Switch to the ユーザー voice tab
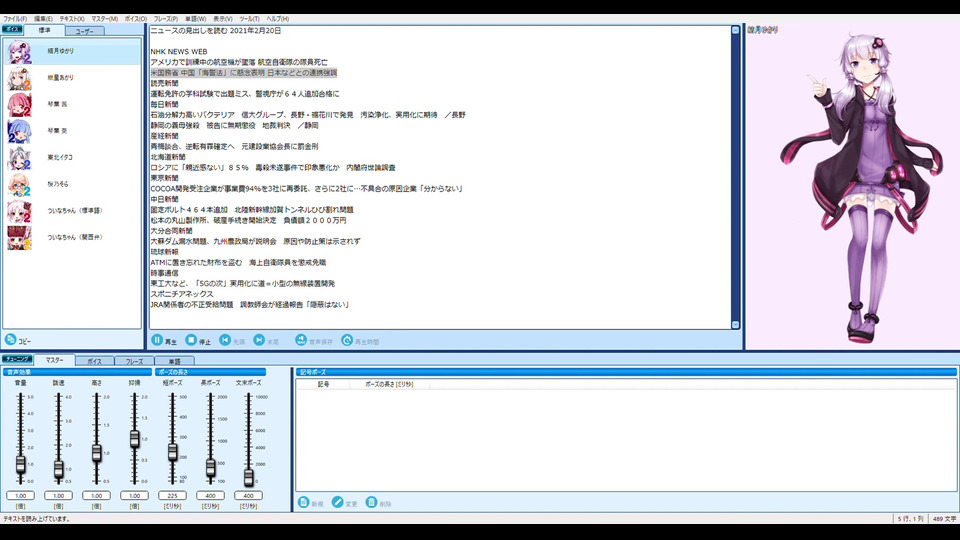Viewport: 960px width, 540px height. pyautogui.click(x=84, y=31)
